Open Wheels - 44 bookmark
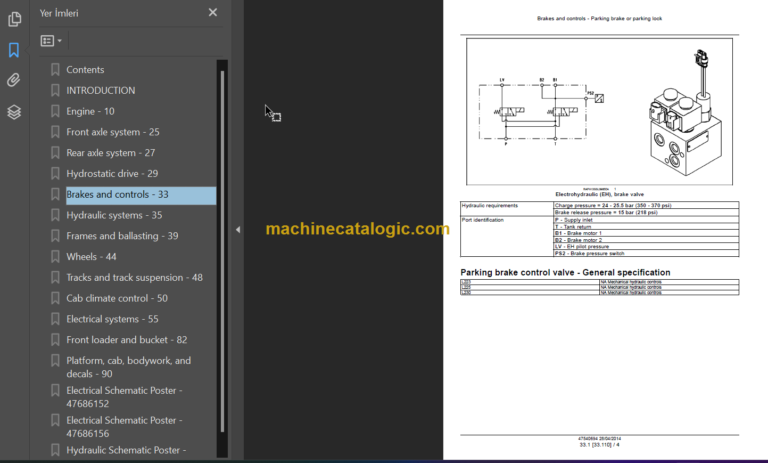Screen dimensions: 768x463 (x=91, y=257)
